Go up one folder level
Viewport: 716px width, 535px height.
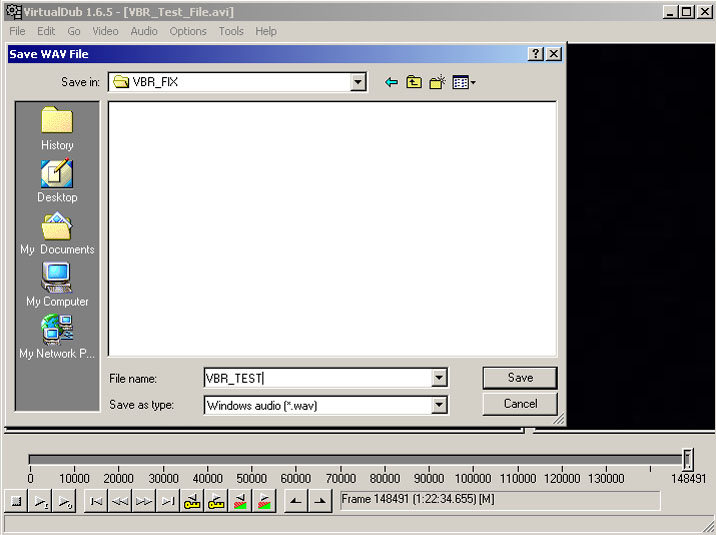pyautogui.click(x=414, y=82)
